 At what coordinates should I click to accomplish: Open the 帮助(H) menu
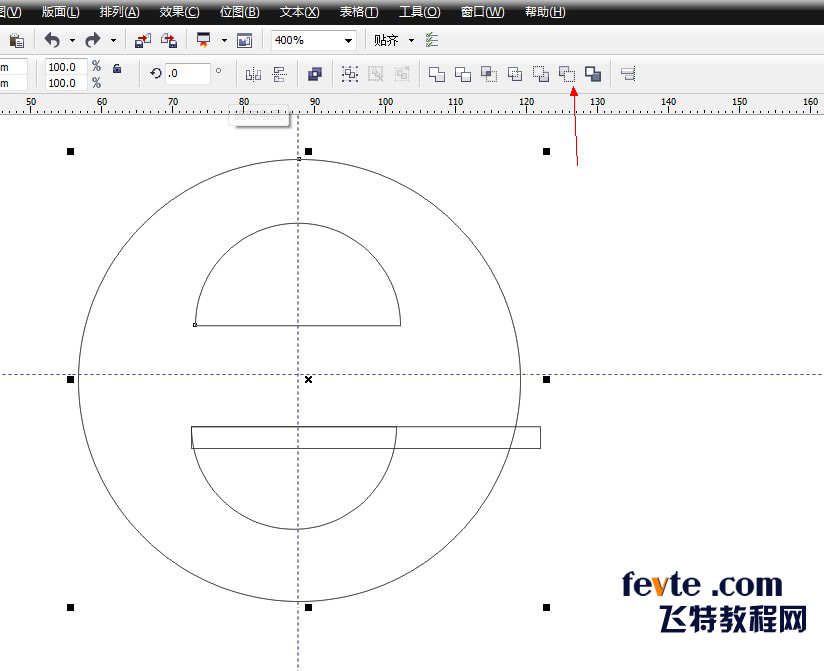tap(544, 12)
